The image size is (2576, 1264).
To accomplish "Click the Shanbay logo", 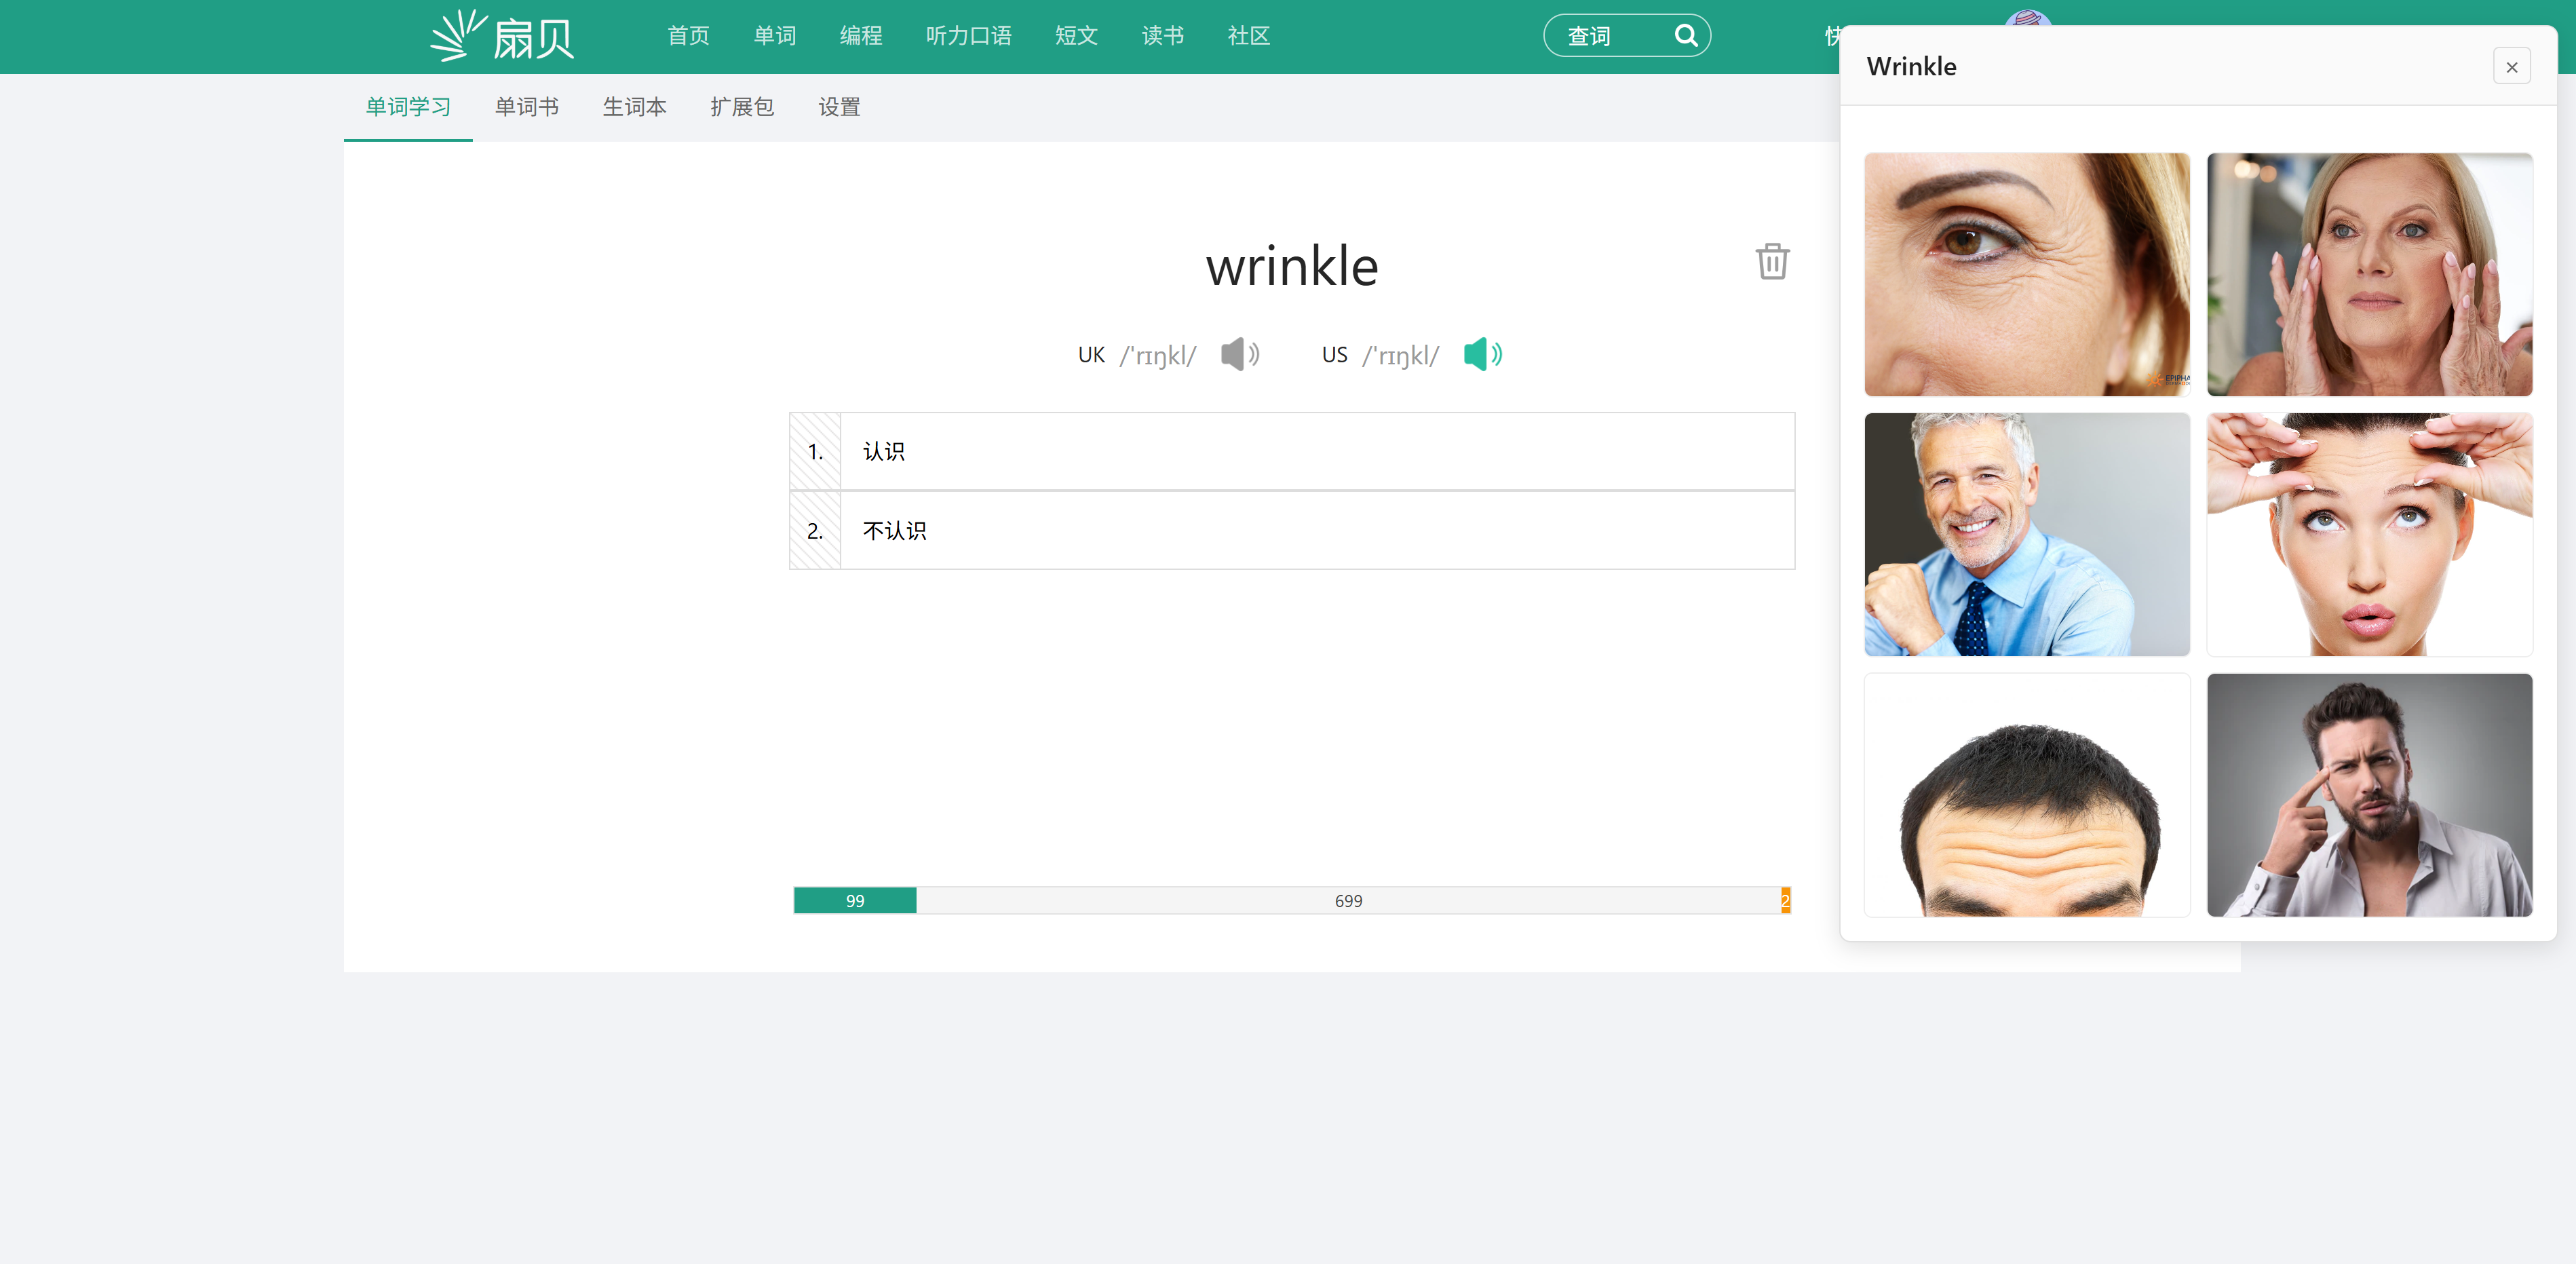I will click(502, 36).
